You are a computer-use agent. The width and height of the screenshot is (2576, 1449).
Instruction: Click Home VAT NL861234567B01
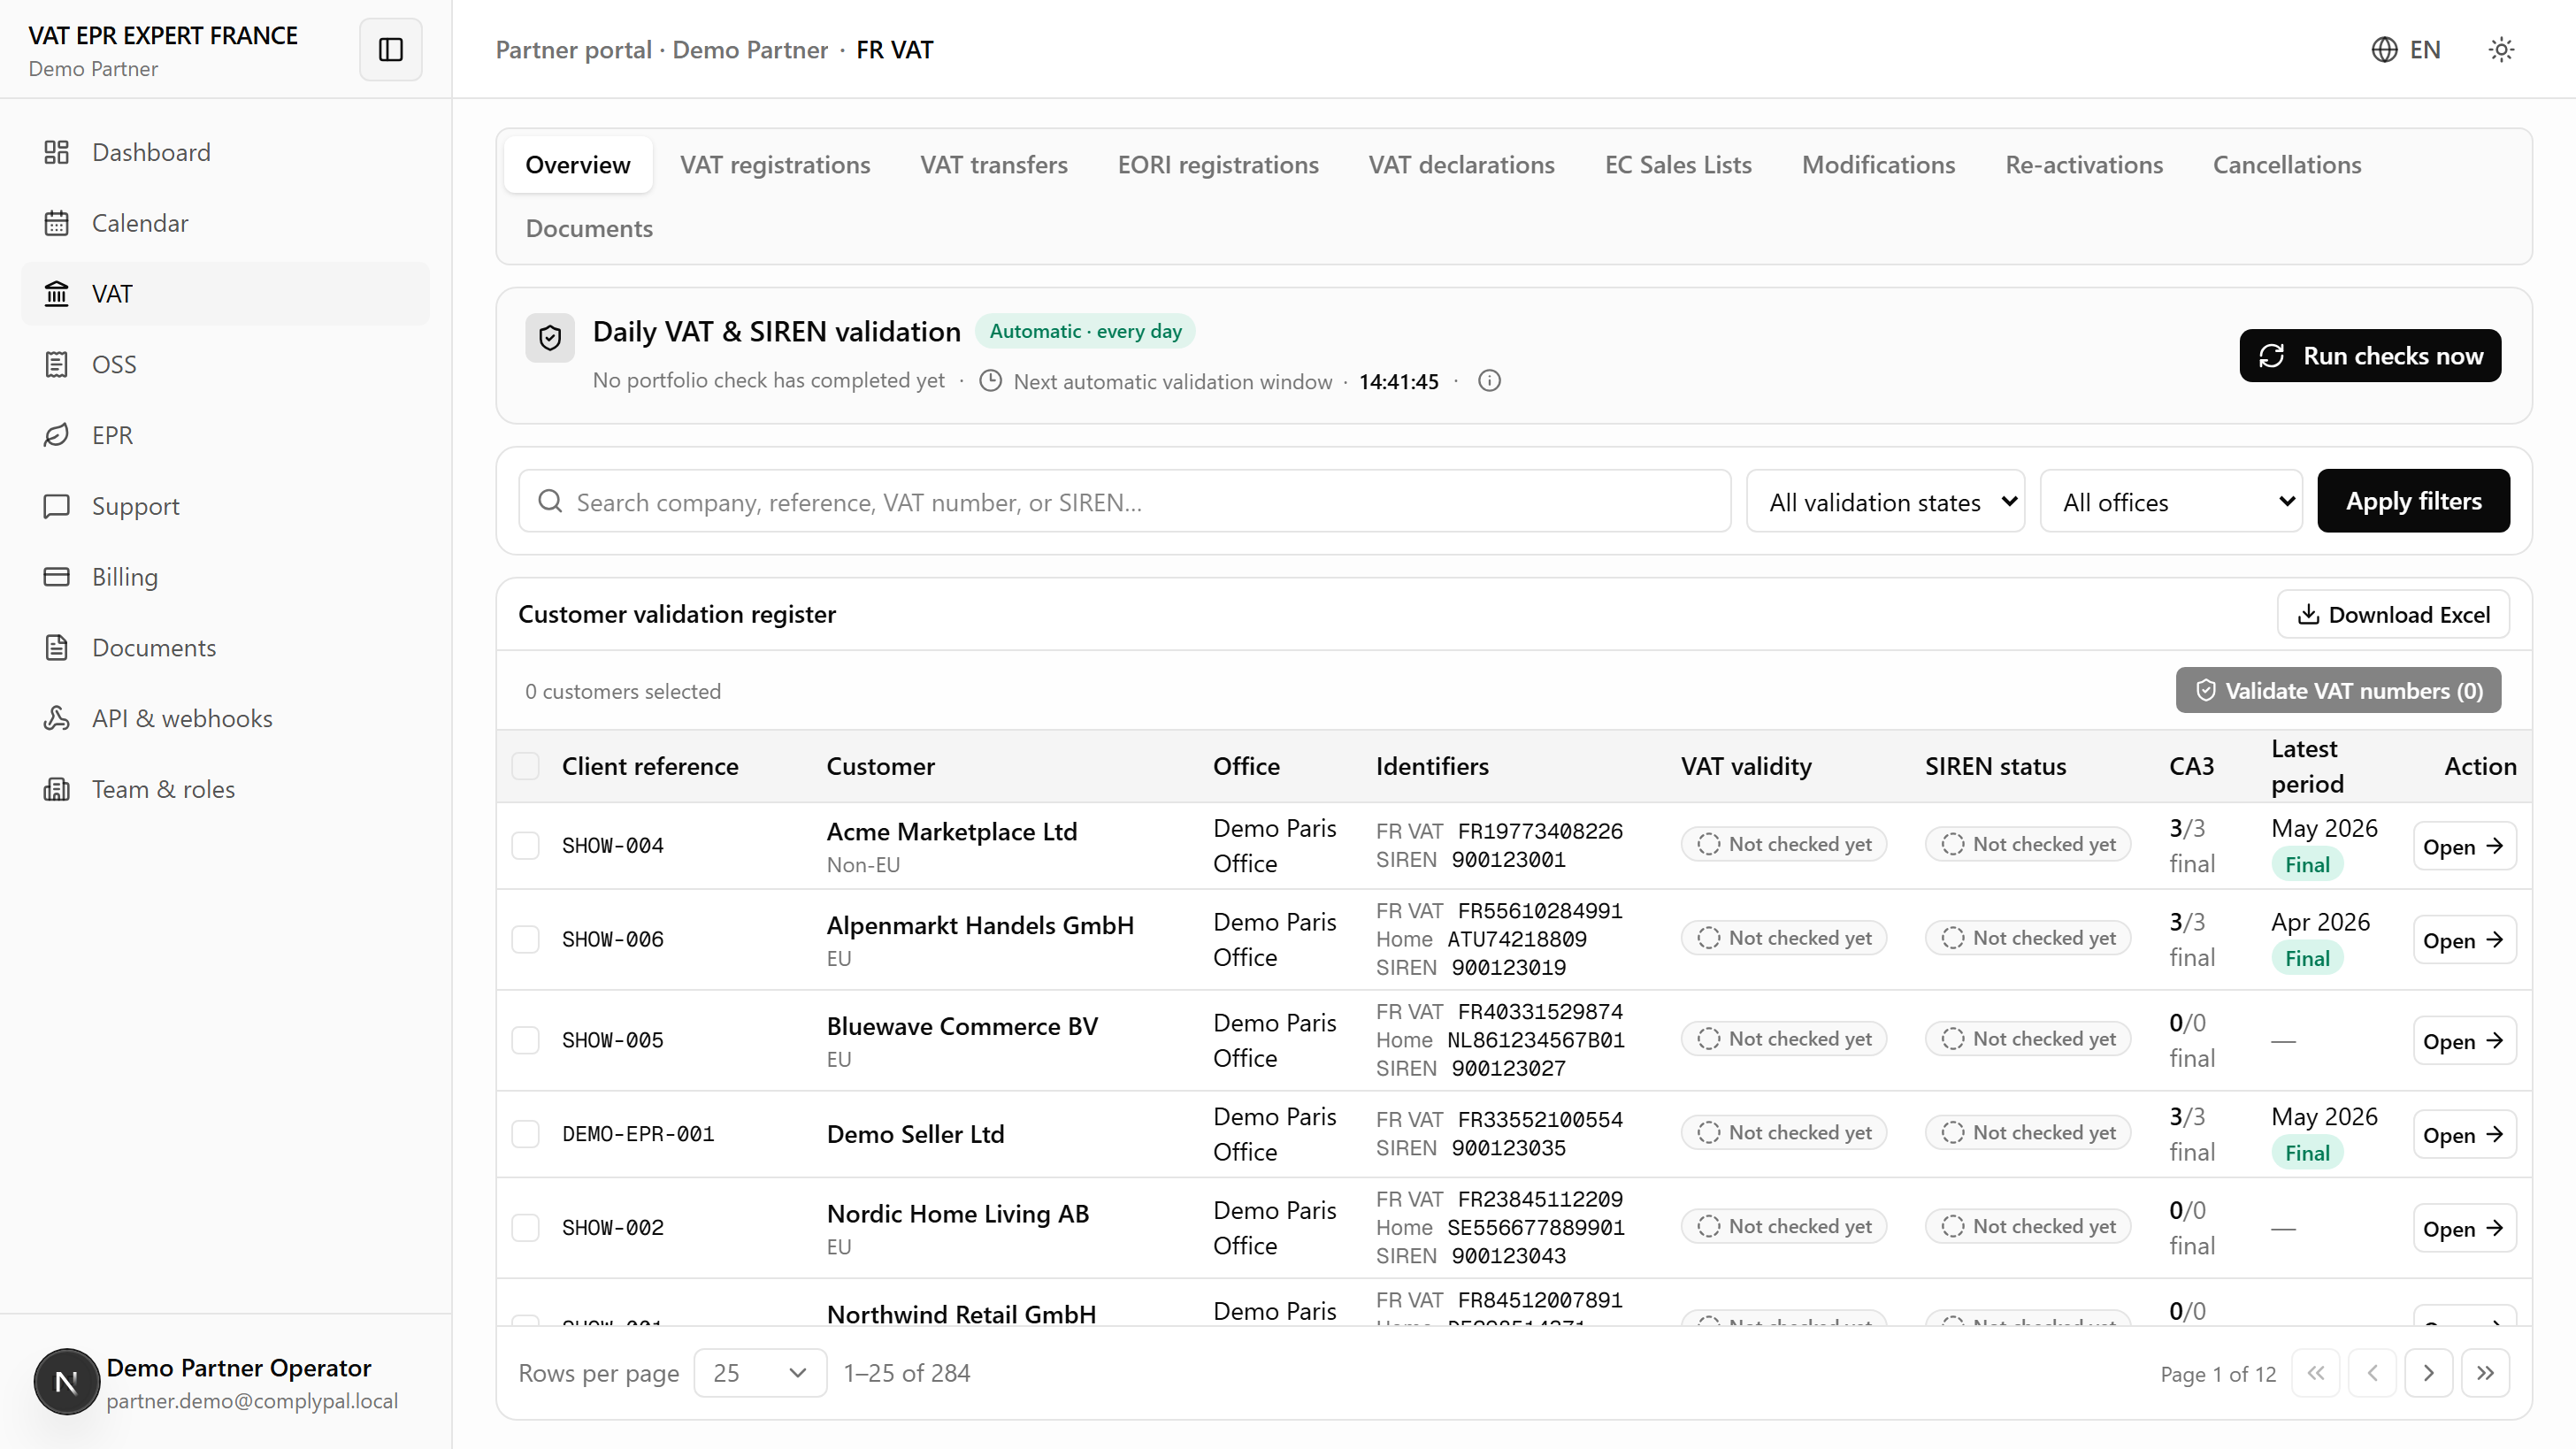(1536, 1040)
